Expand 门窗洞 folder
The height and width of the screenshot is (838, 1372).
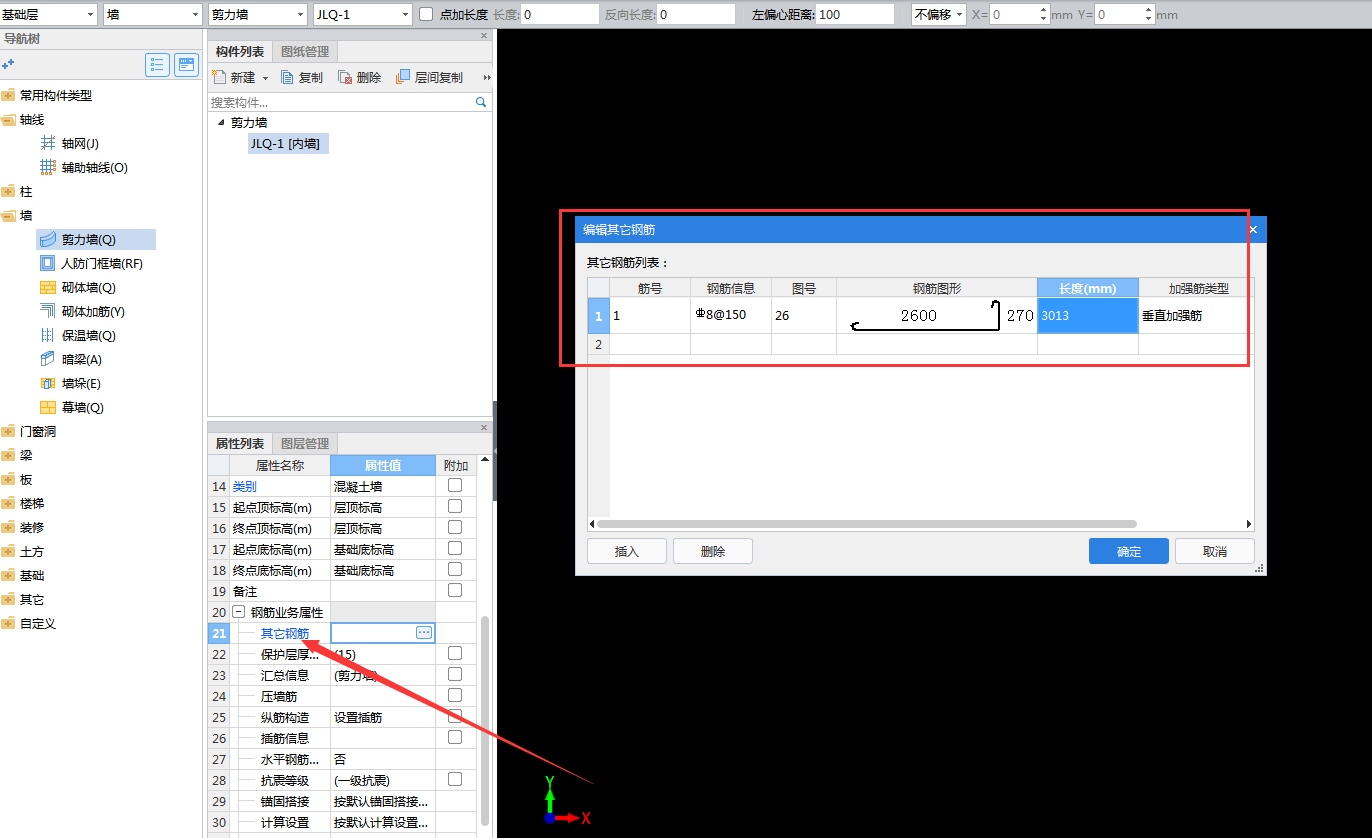[x=9, y=432]
